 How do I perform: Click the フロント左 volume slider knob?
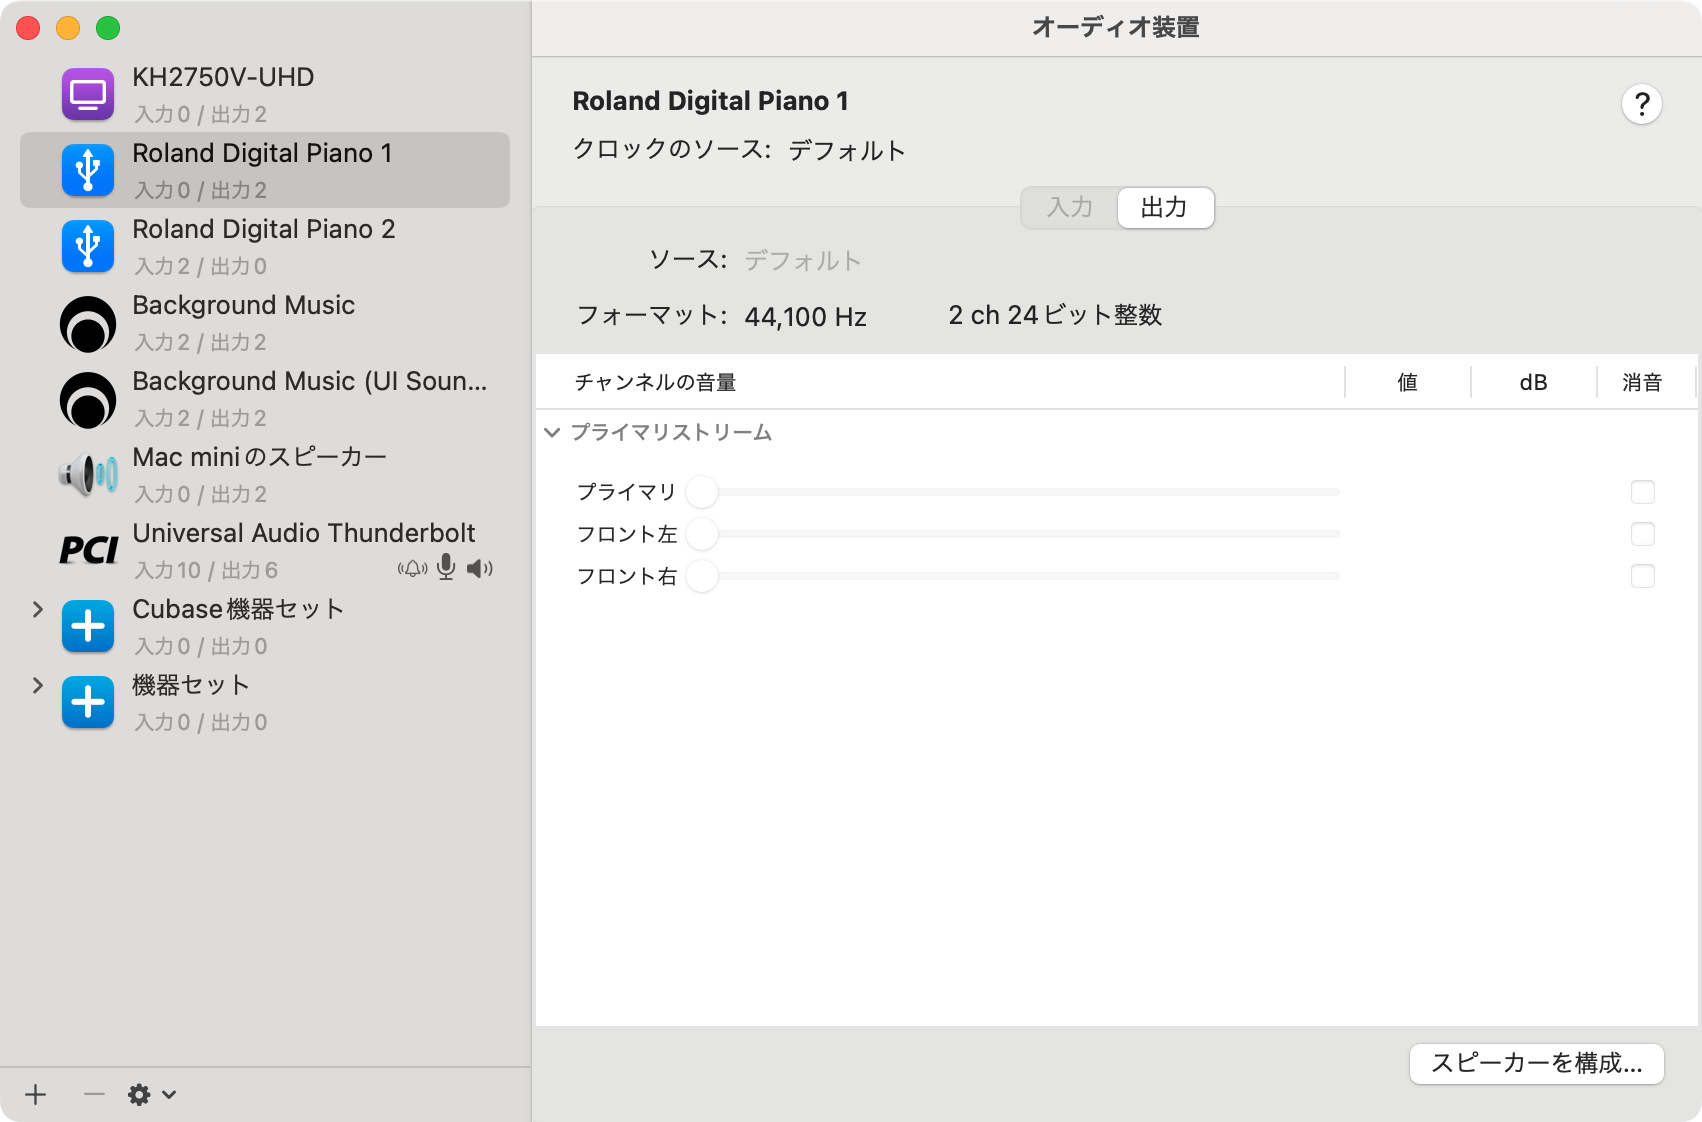(702, 534)
